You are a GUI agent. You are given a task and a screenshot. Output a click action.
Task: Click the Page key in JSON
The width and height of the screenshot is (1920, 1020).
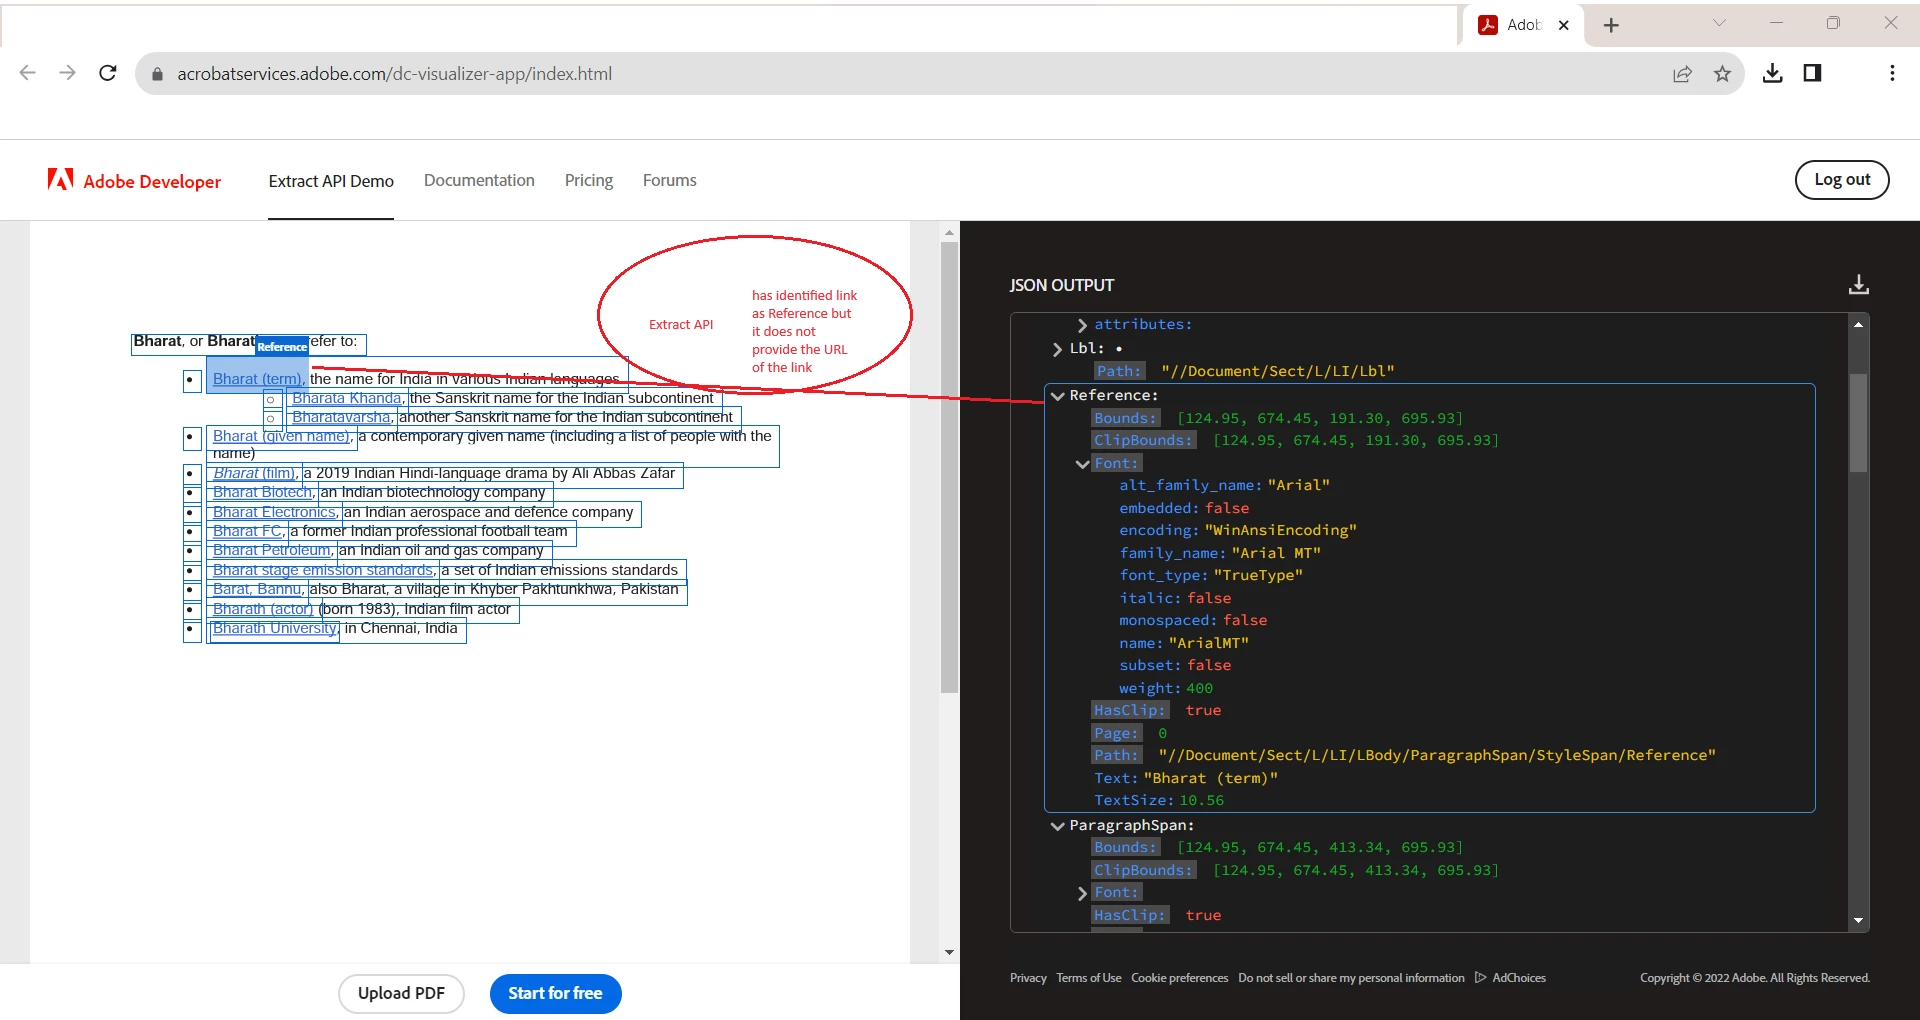(x=1116, y=733)
